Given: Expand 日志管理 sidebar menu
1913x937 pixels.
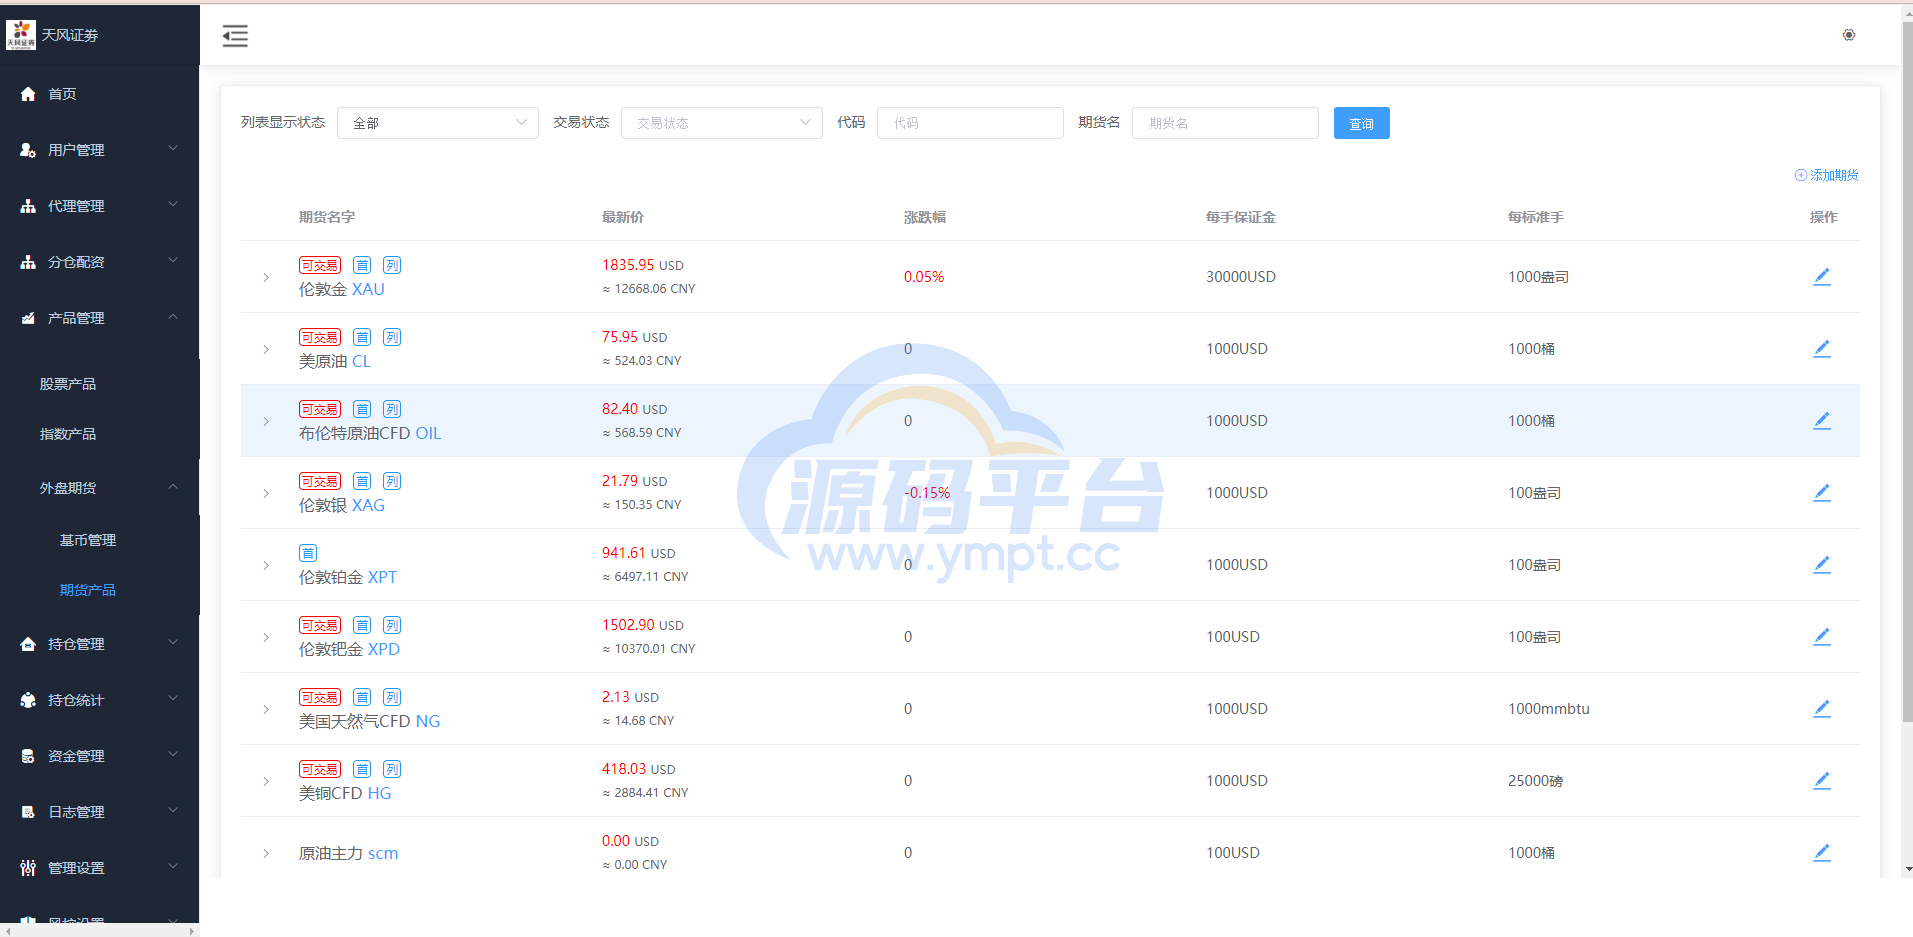Looking at the screenshot, I should [100, 812].
